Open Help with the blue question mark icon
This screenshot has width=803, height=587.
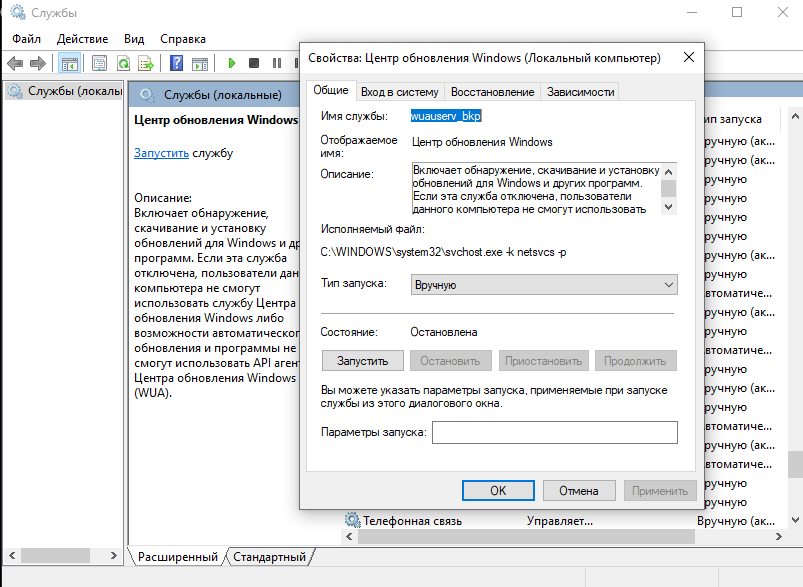coord(177,64)
